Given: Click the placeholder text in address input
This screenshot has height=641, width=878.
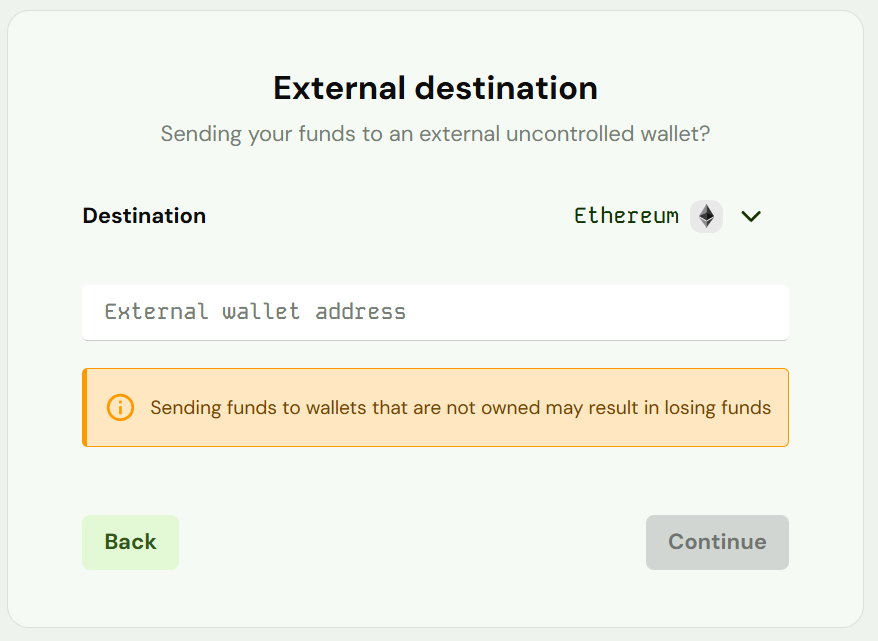Looking at the screenshot, I should tap(255, 312).
